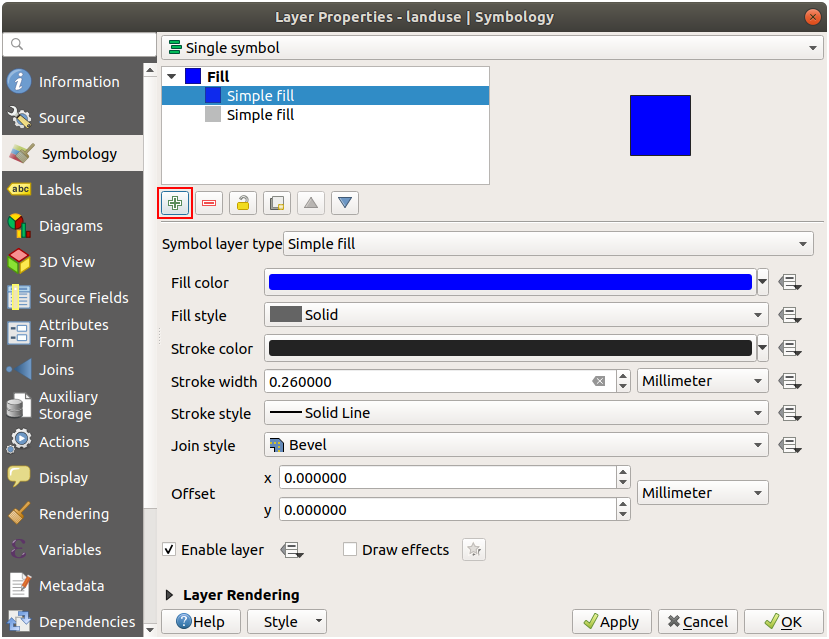The width and height of the screenshot is (829, 639).
Task: Customize draw effects star button
Action: 475,550
